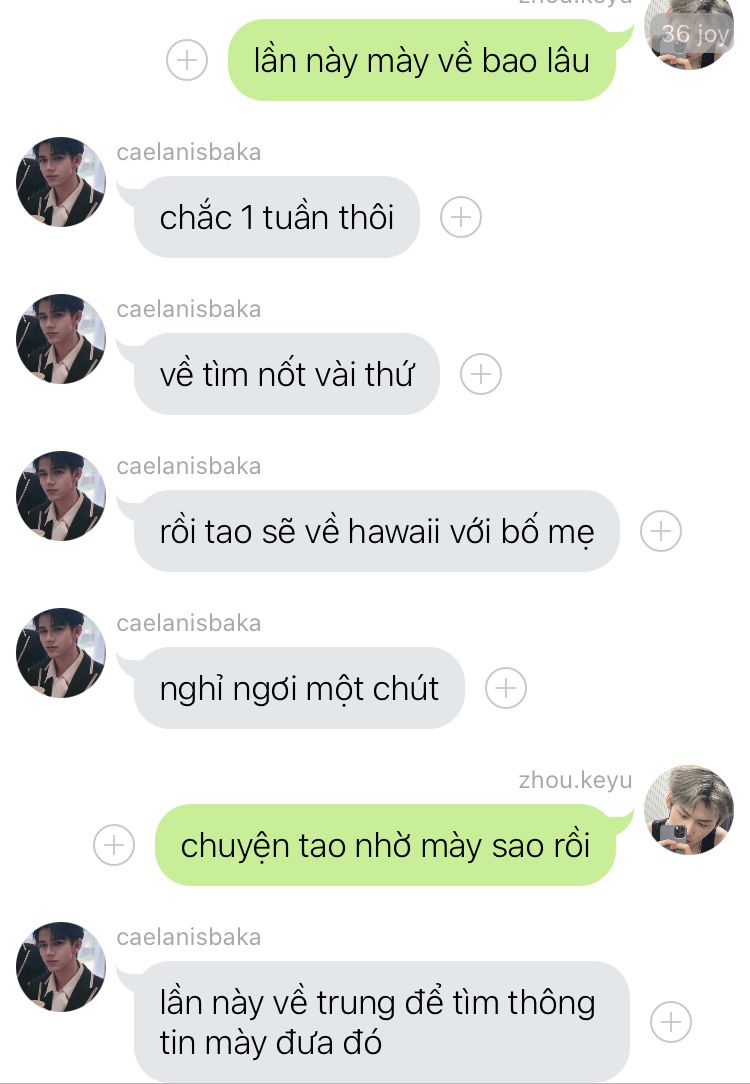Tap plus icon beside the hawaii message
Image resolution: width=750 pixels, height=1084 pixels.
click(x=661, y=531)
